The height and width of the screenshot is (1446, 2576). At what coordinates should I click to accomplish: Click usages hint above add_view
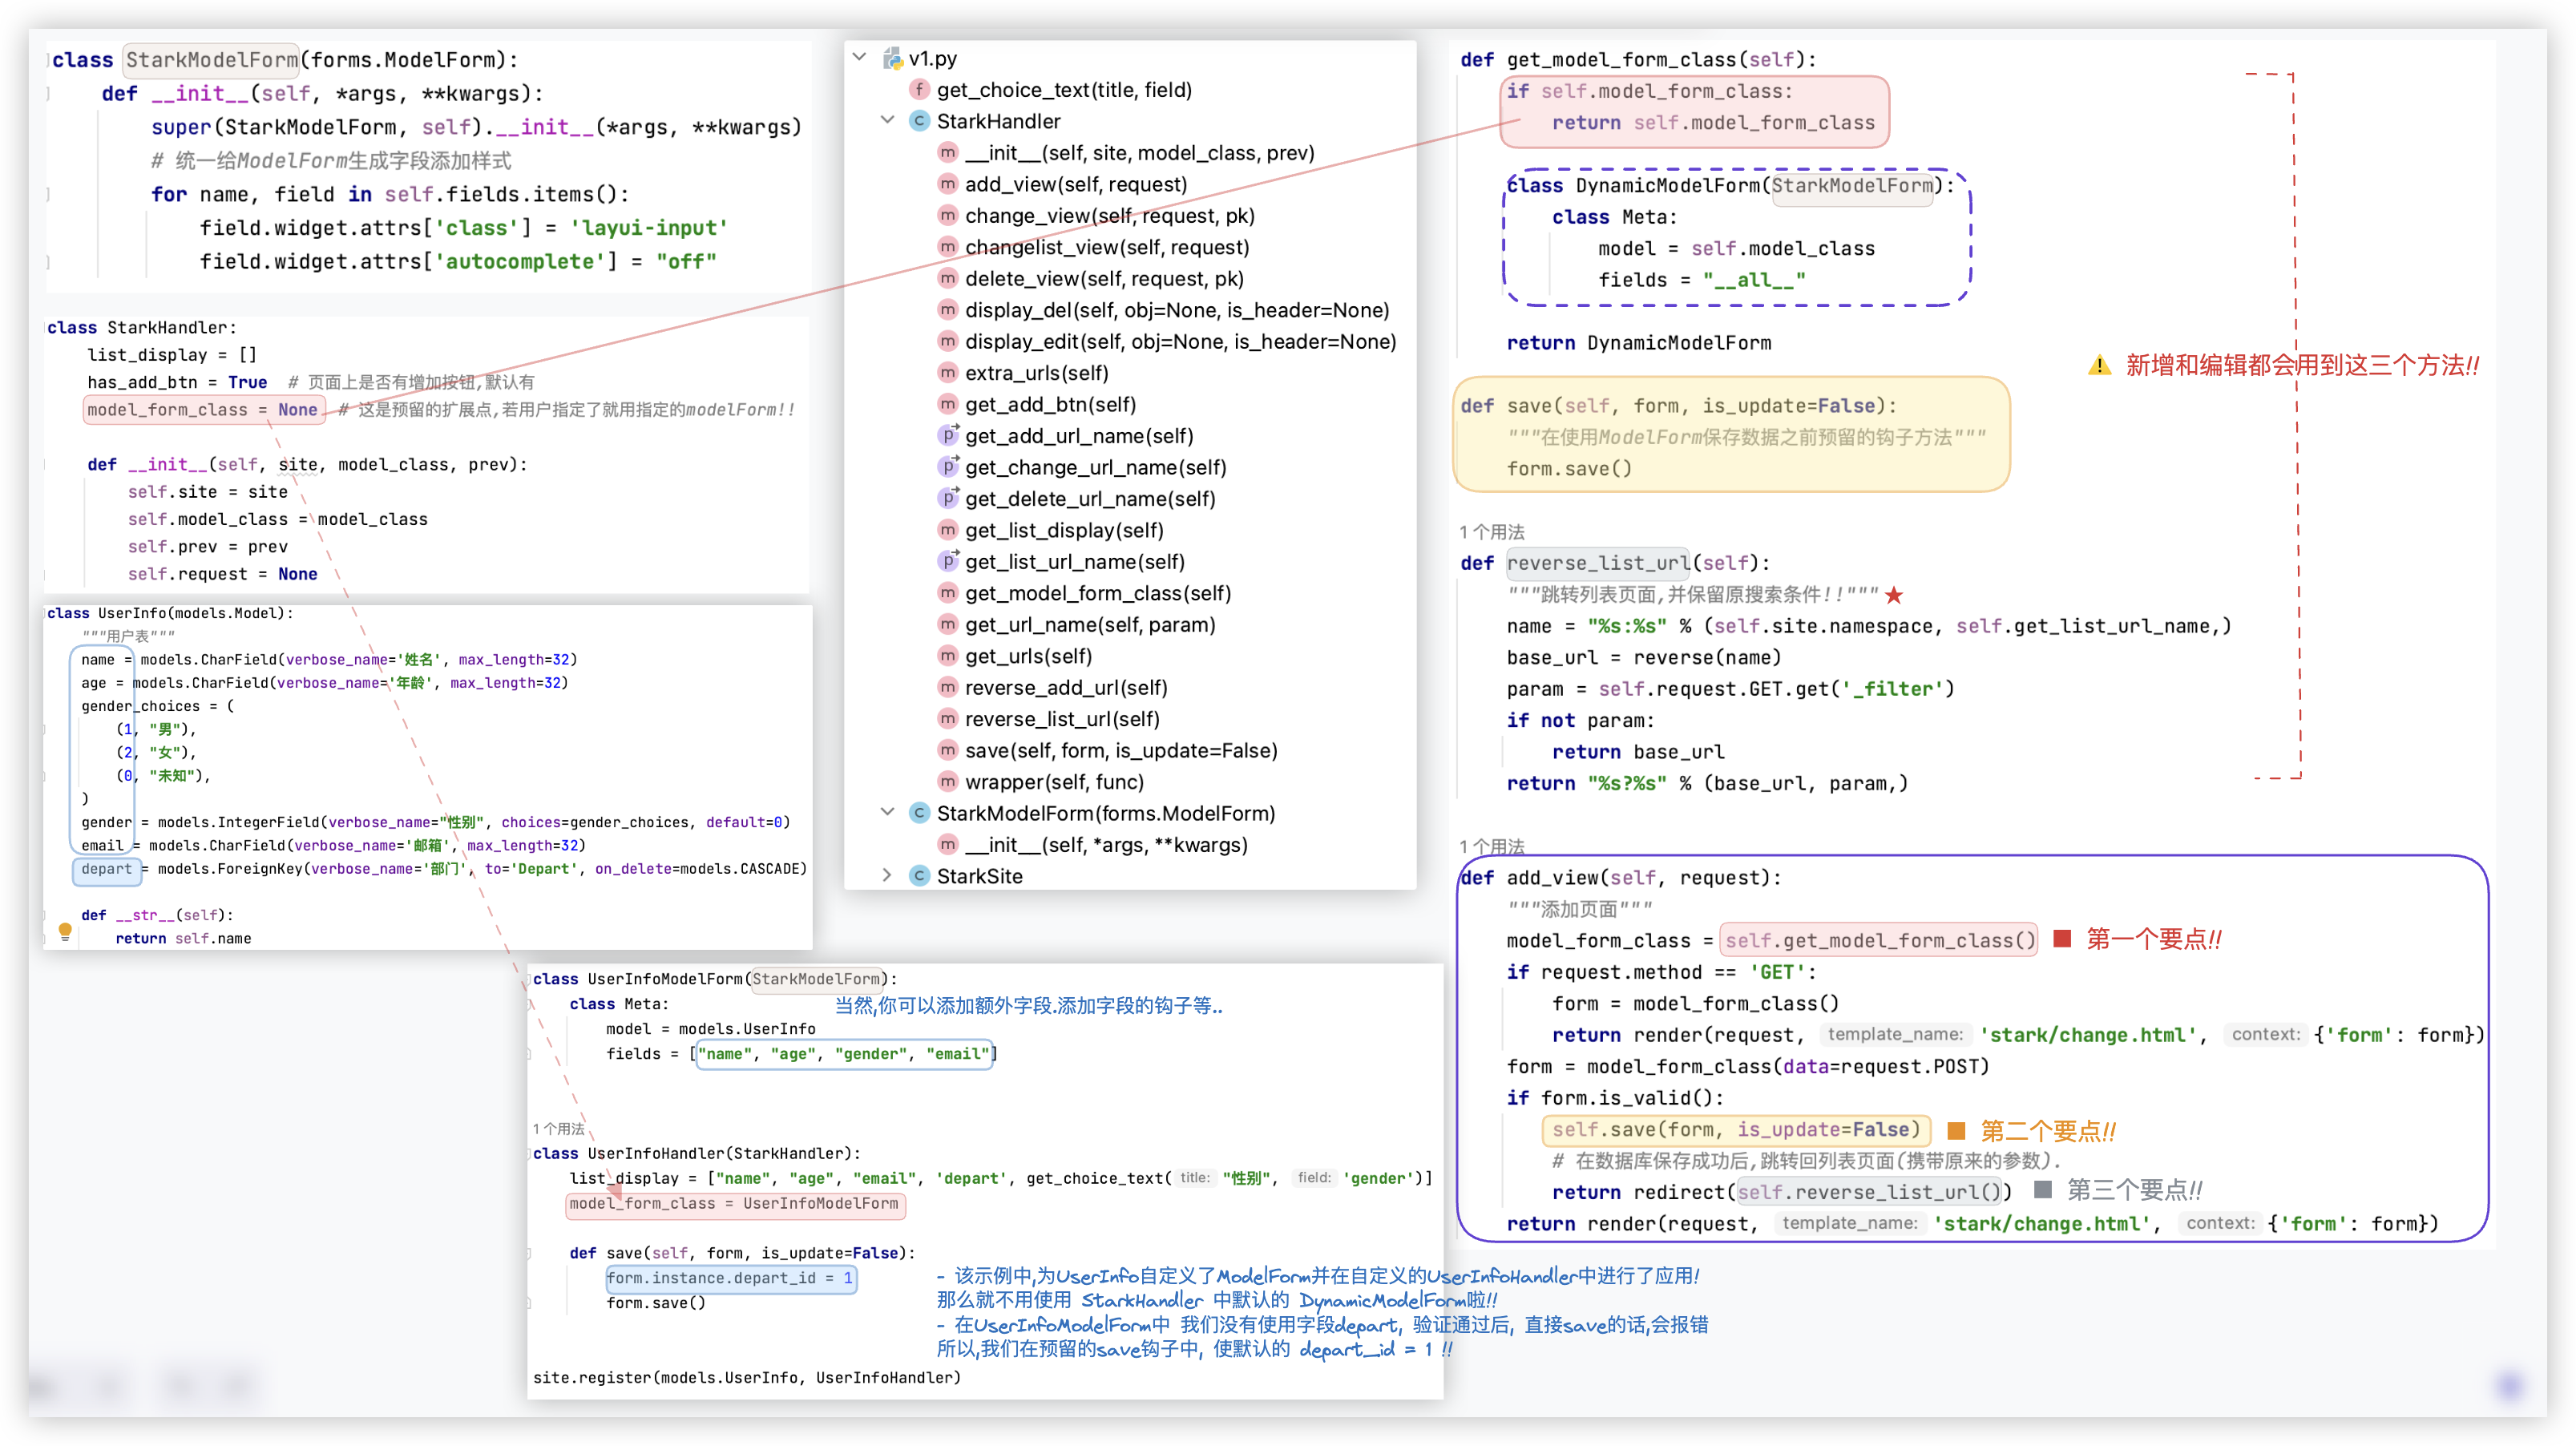coord(1491,846)
